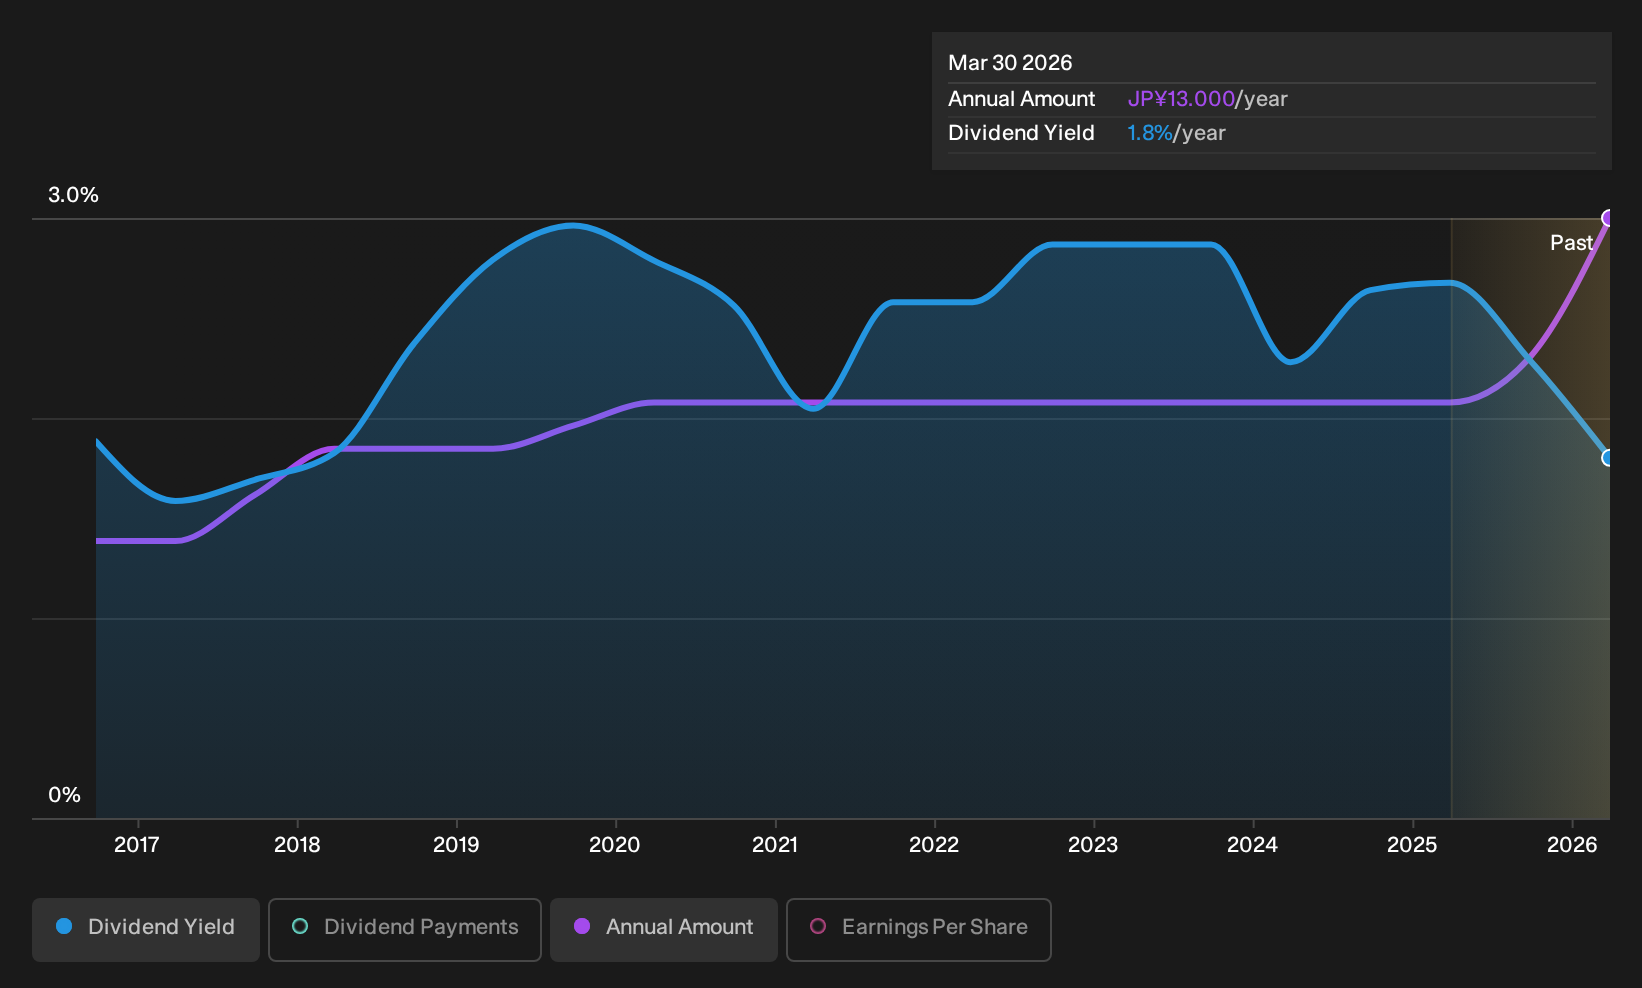Click the Past label in forecast region
This screenshot has height=988, width=1642.
click(x=1571, y=243)
